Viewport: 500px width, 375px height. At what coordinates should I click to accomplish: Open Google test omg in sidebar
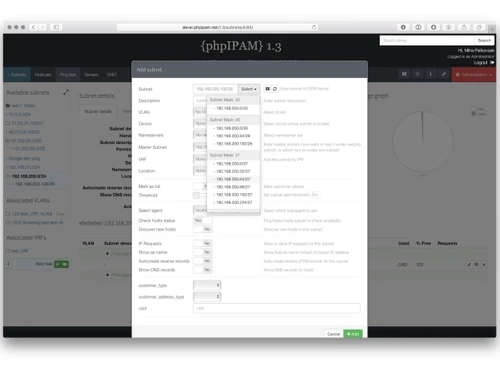[24, 158]
